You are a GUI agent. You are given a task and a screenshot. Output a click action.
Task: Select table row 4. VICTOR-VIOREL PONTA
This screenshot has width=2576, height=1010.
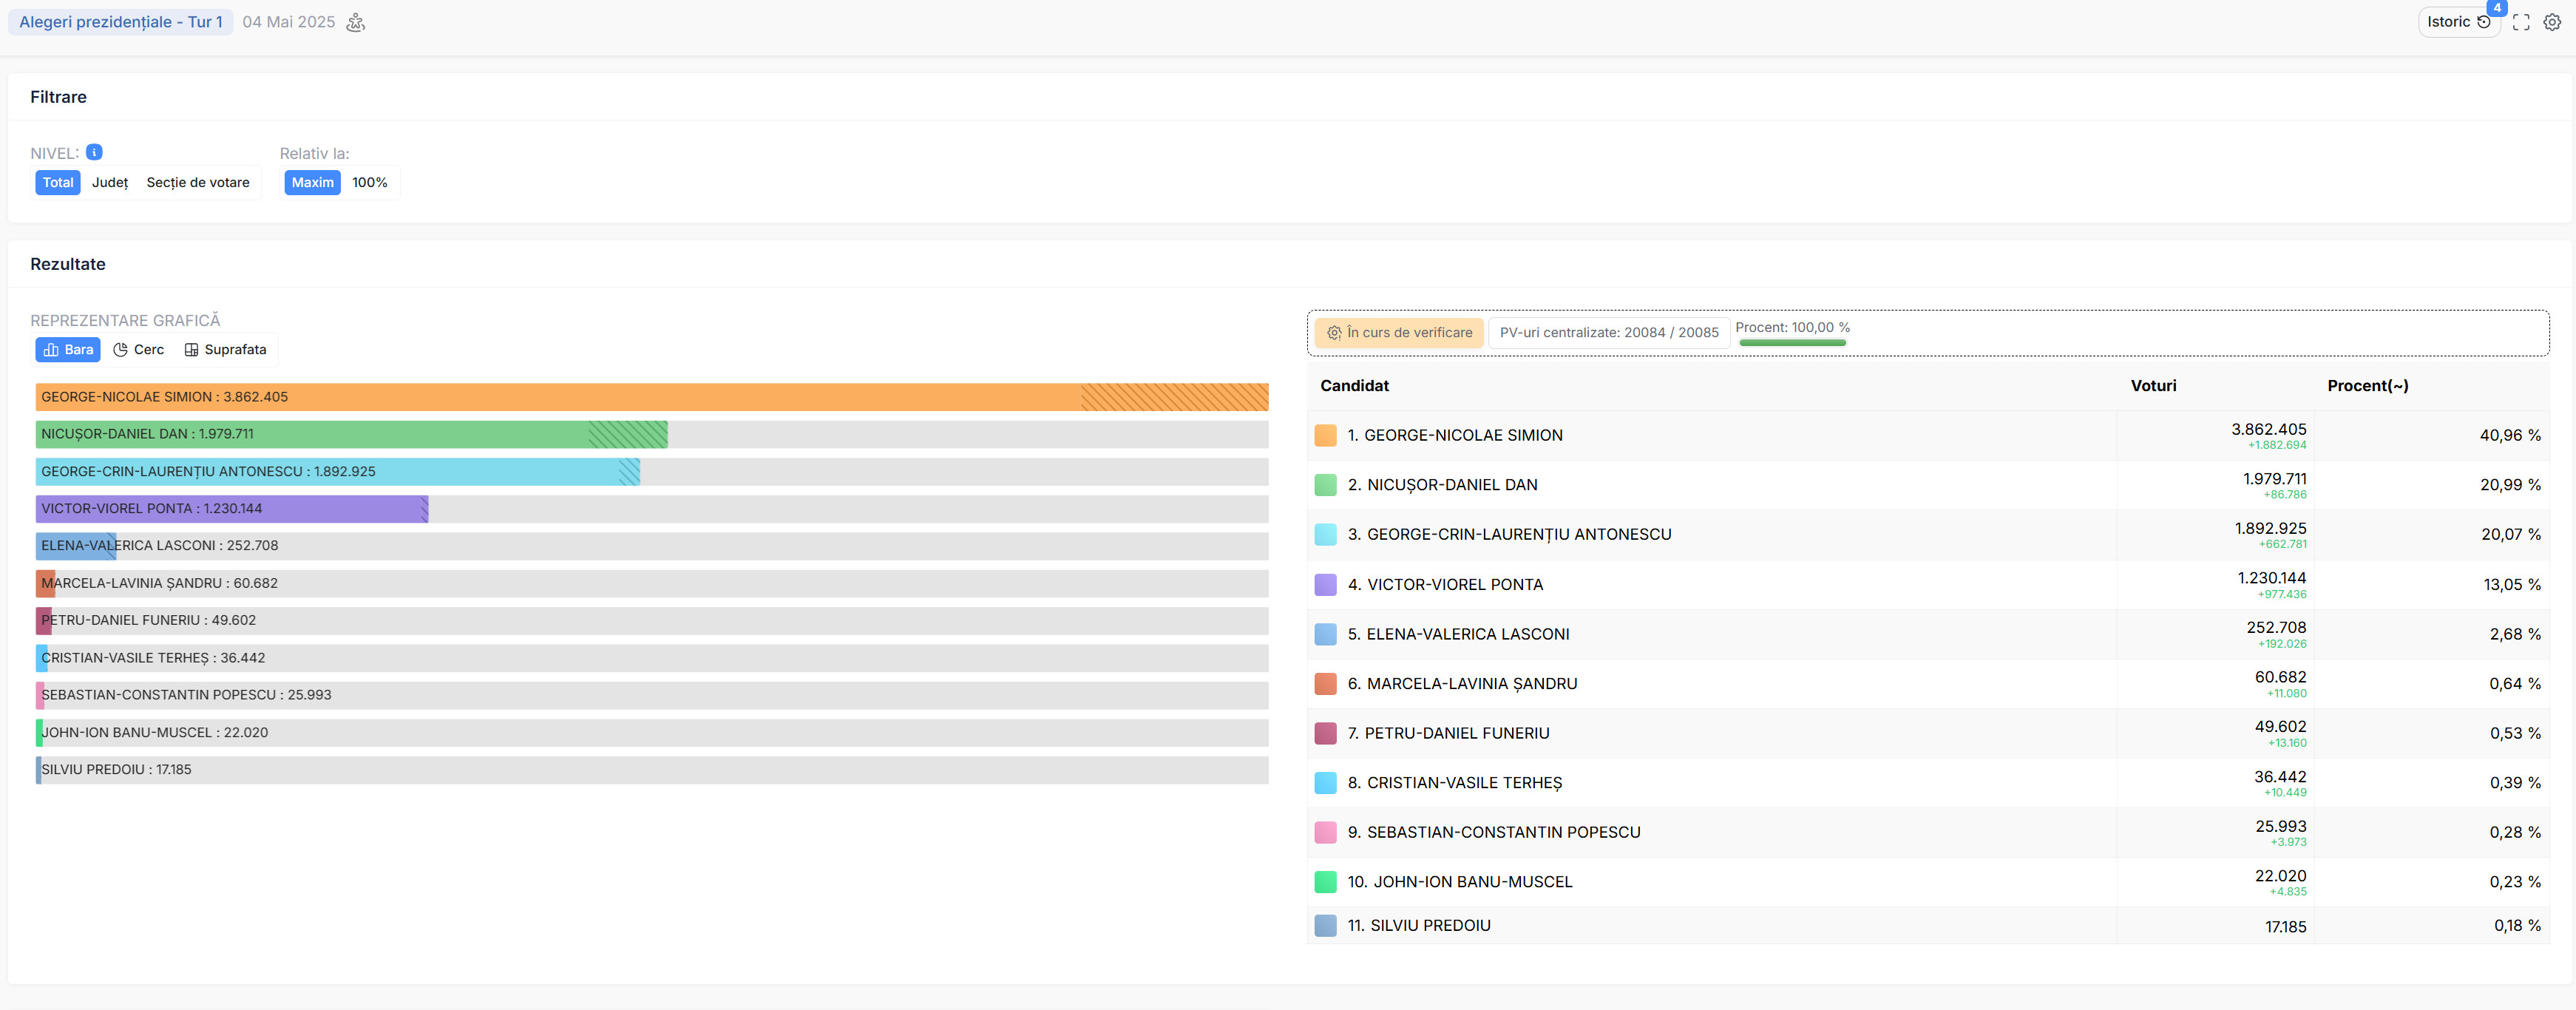point(1928,584)
